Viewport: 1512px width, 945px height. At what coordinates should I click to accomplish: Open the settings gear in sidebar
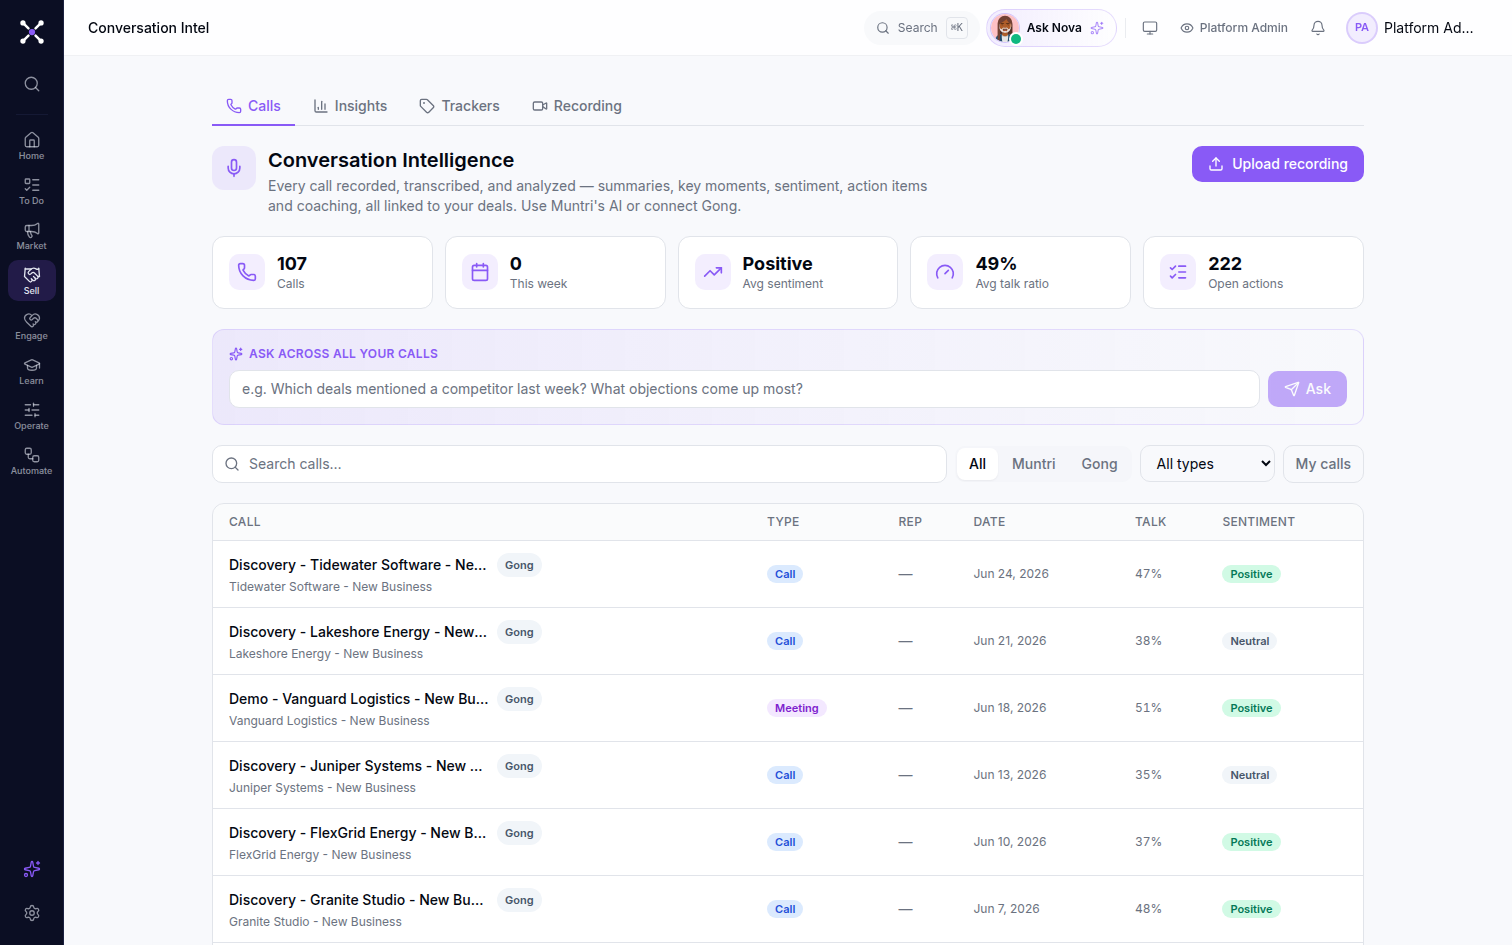click(32, 913)
